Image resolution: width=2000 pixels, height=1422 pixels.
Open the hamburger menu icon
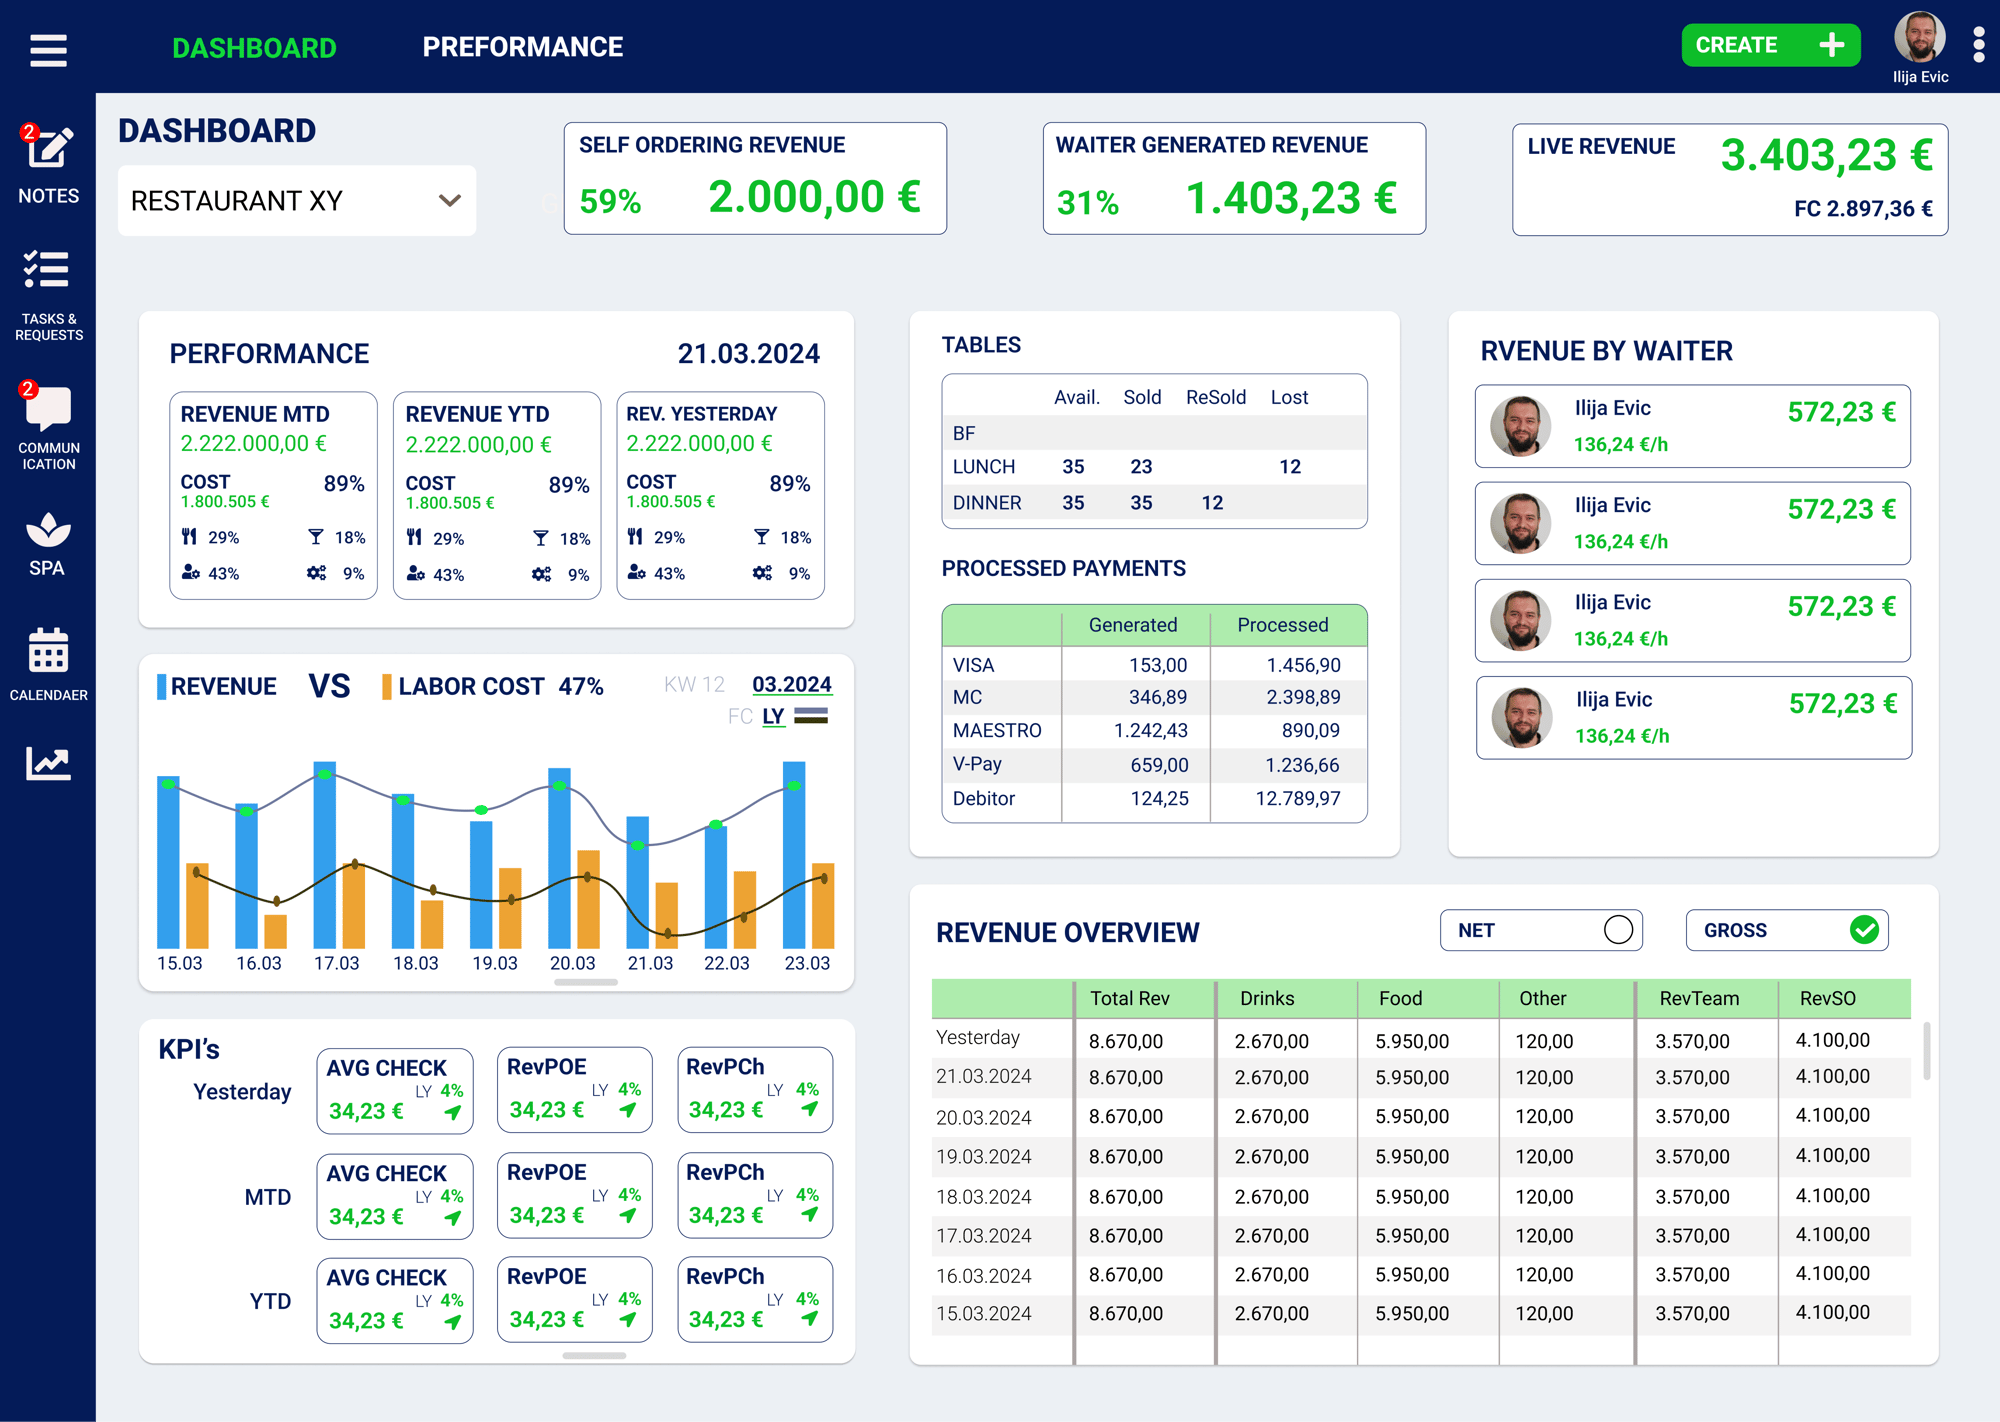48,49
